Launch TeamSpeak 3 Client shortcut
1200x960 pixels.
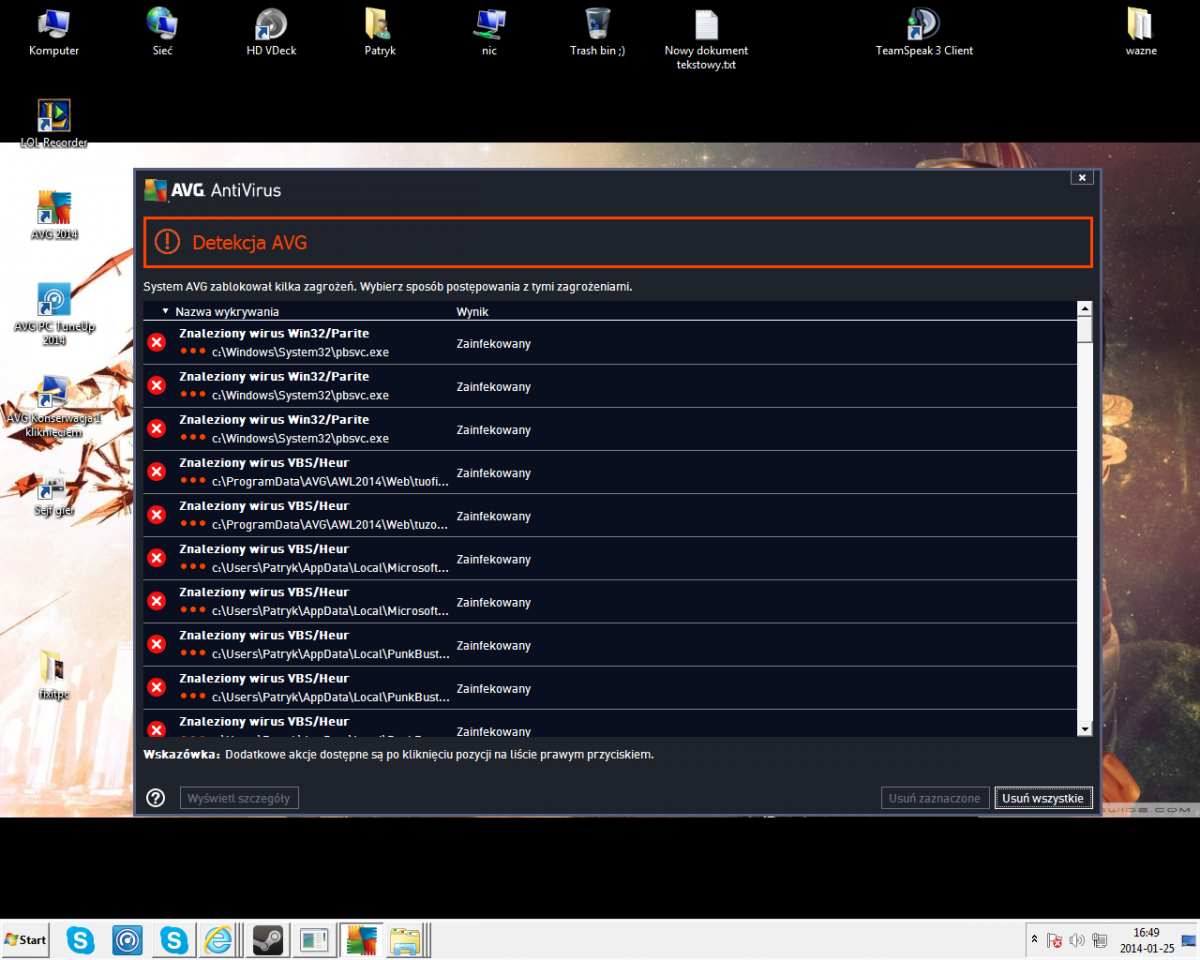pyautogui.click(x=924, y=30)
